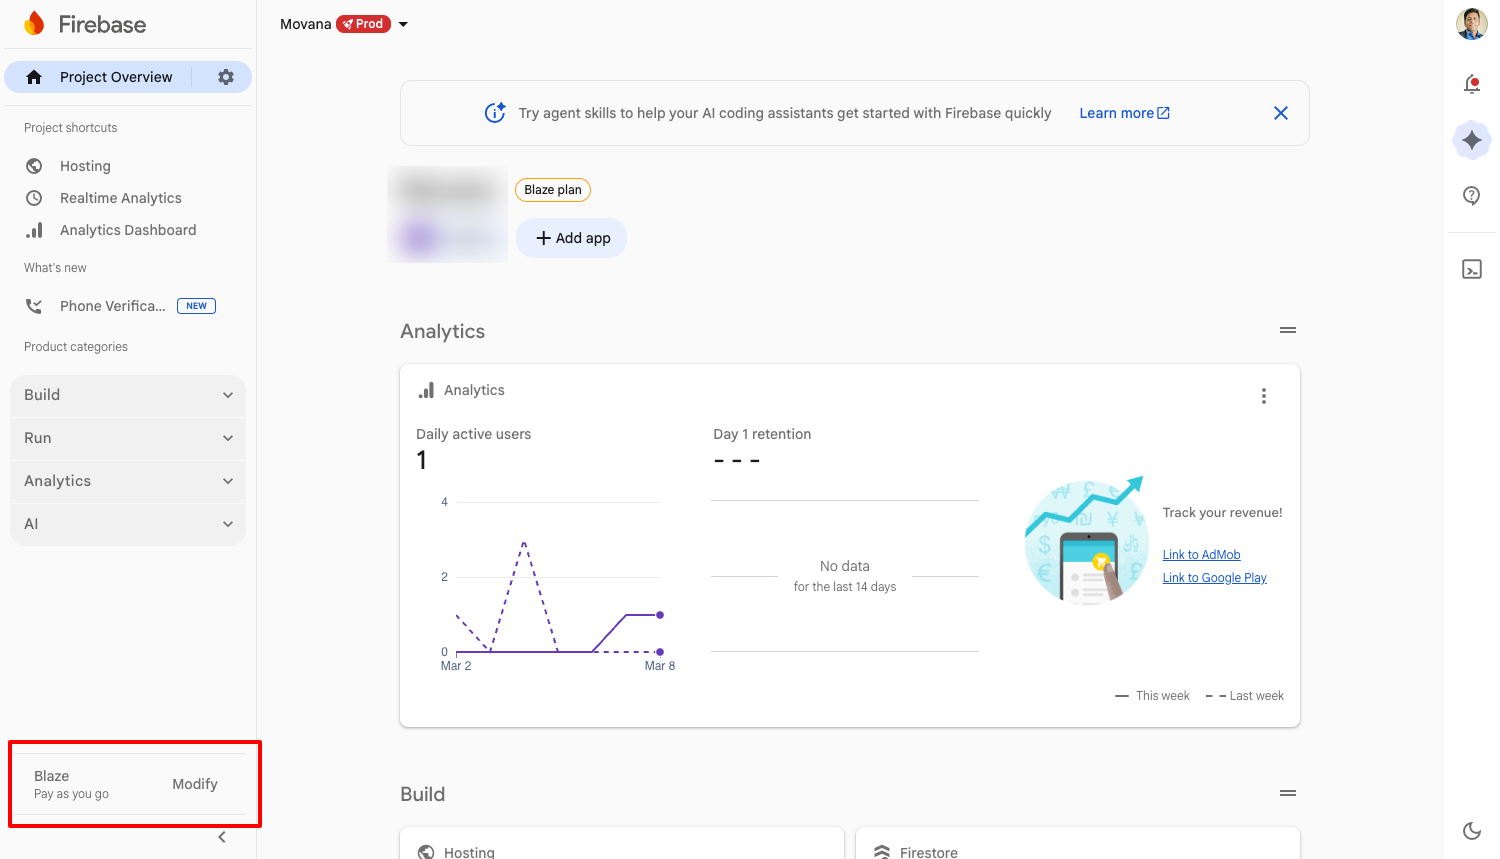Open the notifications bell

point(1472,84)
